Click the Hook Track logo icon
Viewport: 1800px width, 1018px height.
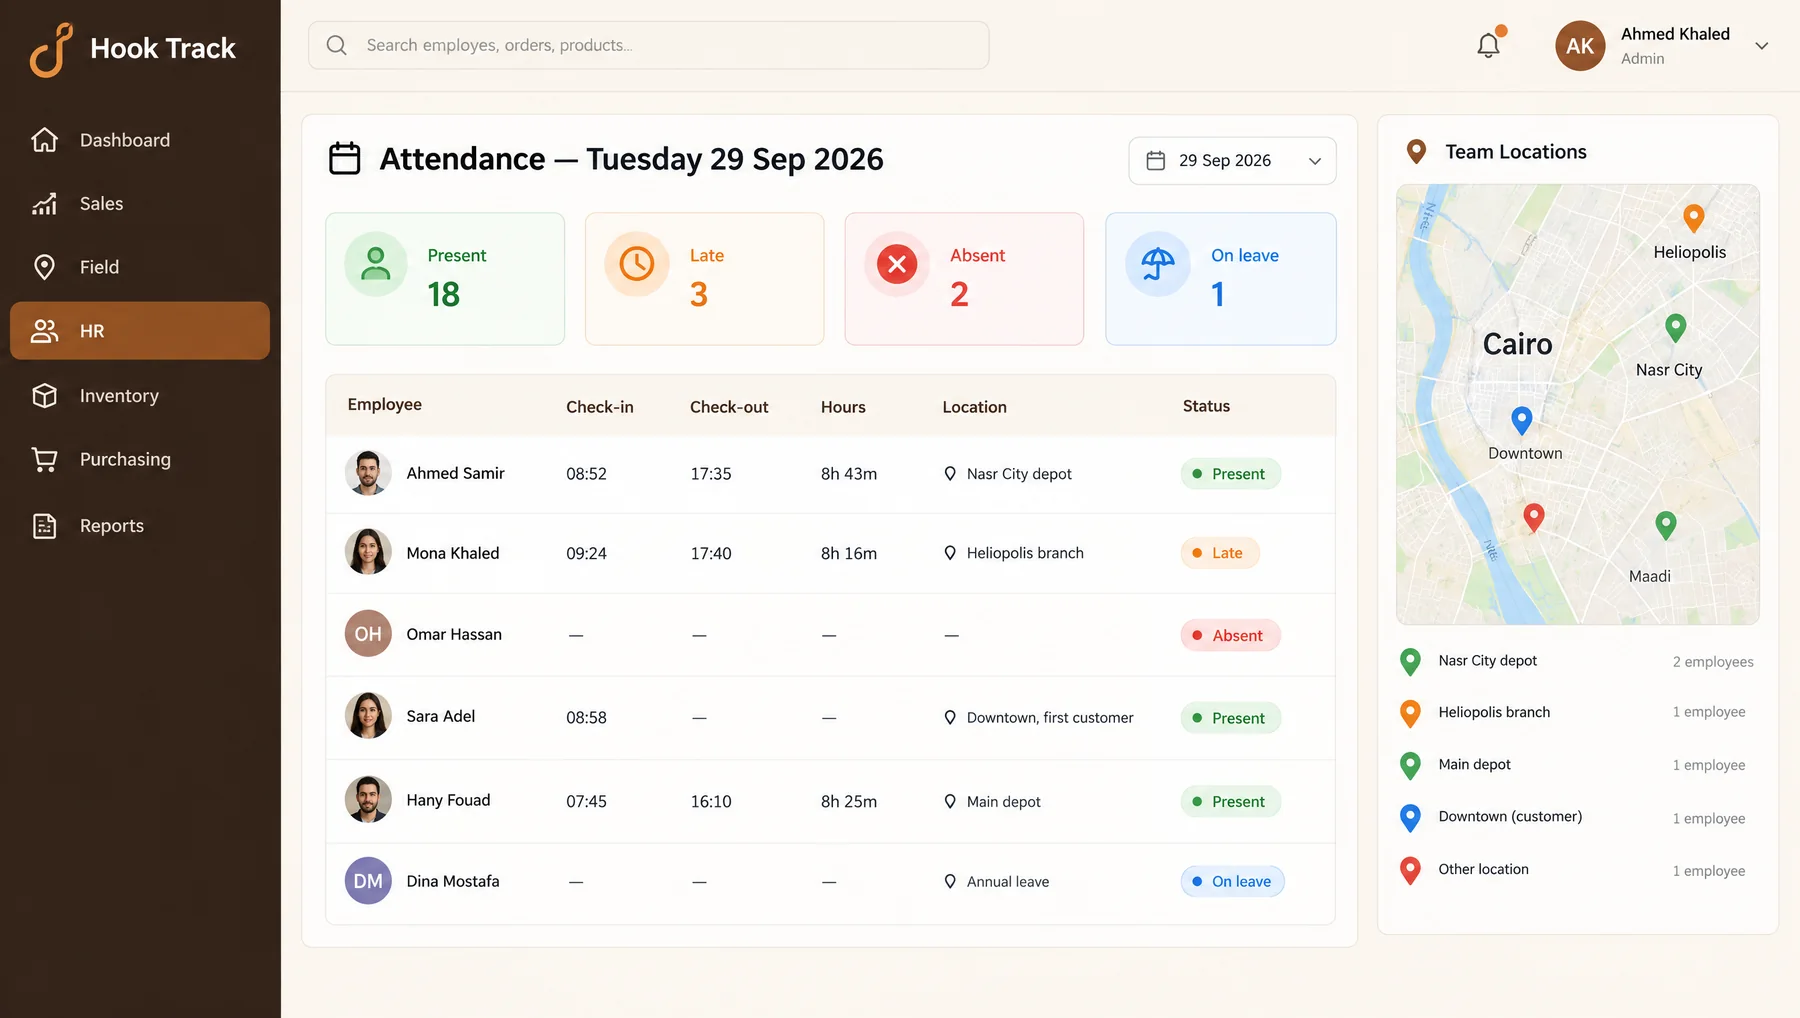[x=51, y=50]
